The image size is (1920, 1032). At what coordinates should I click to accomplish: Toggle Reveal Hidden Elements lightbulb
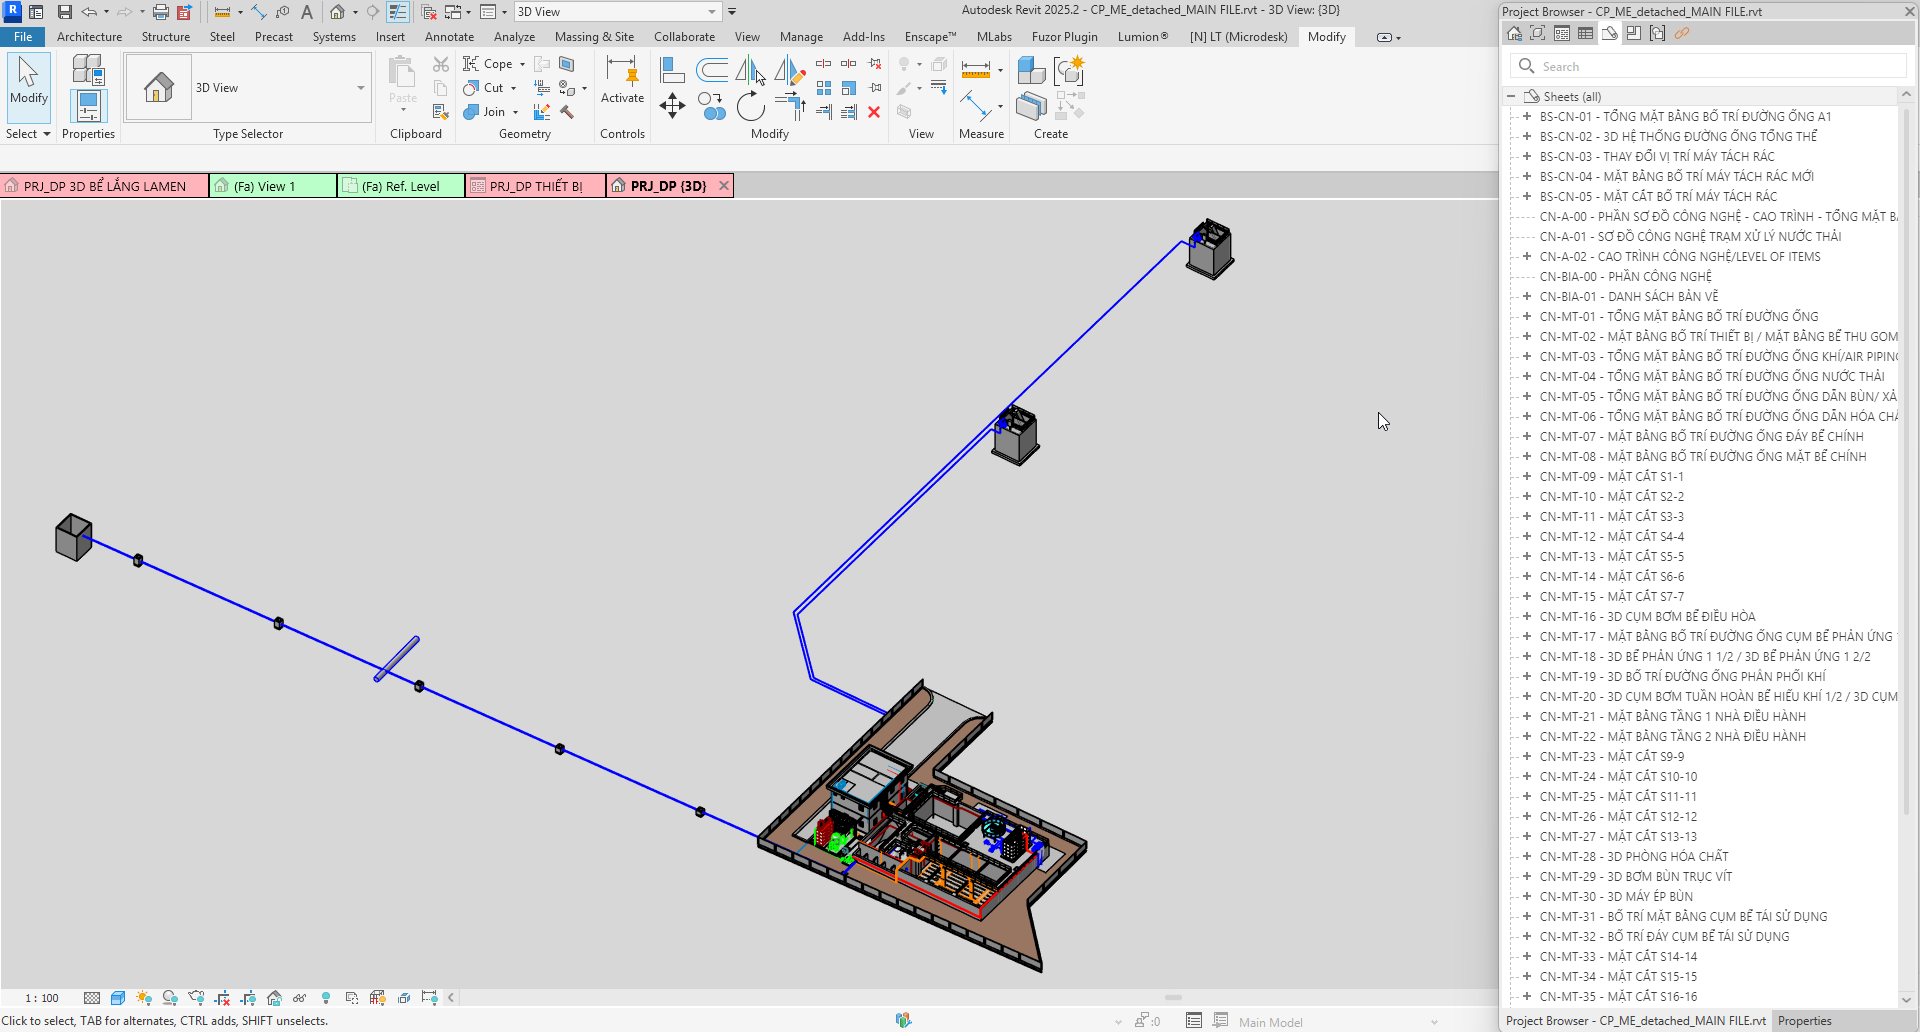click(x=326, y=998)
